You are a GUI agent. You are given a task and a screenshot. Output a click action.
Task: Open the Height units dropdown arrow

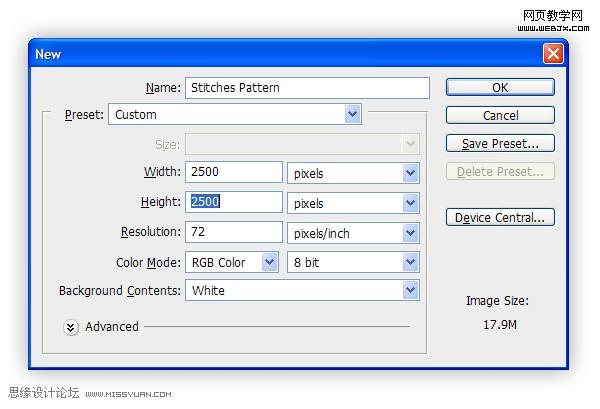[411, 203]
